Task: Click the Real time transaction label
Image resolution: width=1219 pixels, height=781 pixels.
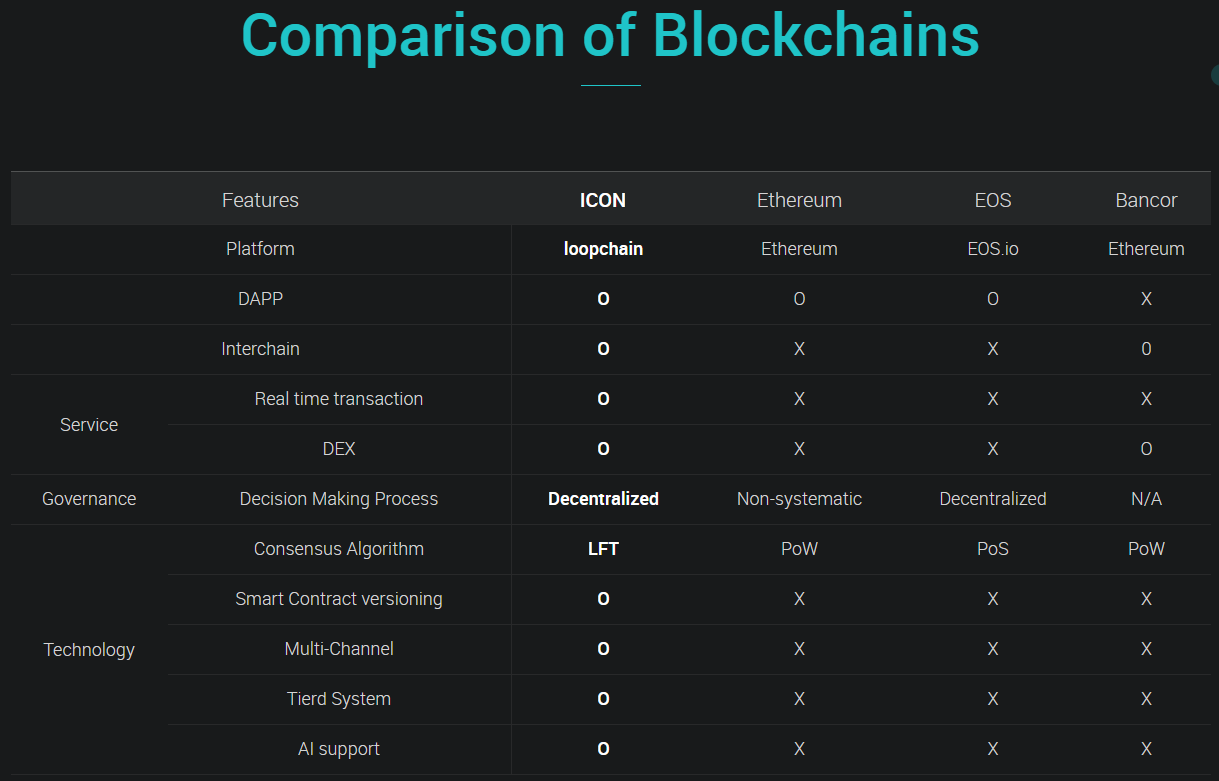Action: 338,399
